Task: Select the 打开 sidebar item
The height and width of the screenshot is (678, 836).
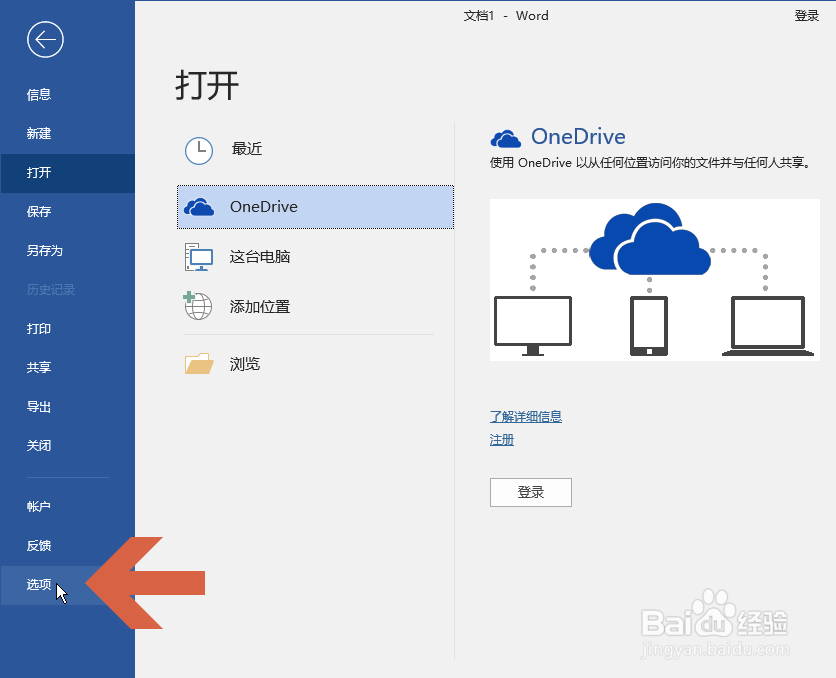Action: pyautogui.click(x=67, y=173)
